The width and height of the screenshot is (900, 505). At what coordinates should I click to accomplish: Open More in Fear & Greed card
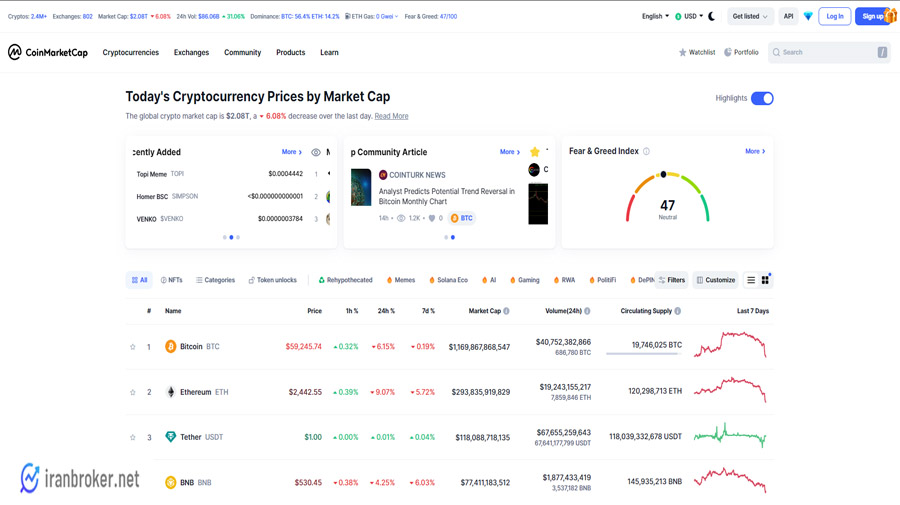(755, 152)
